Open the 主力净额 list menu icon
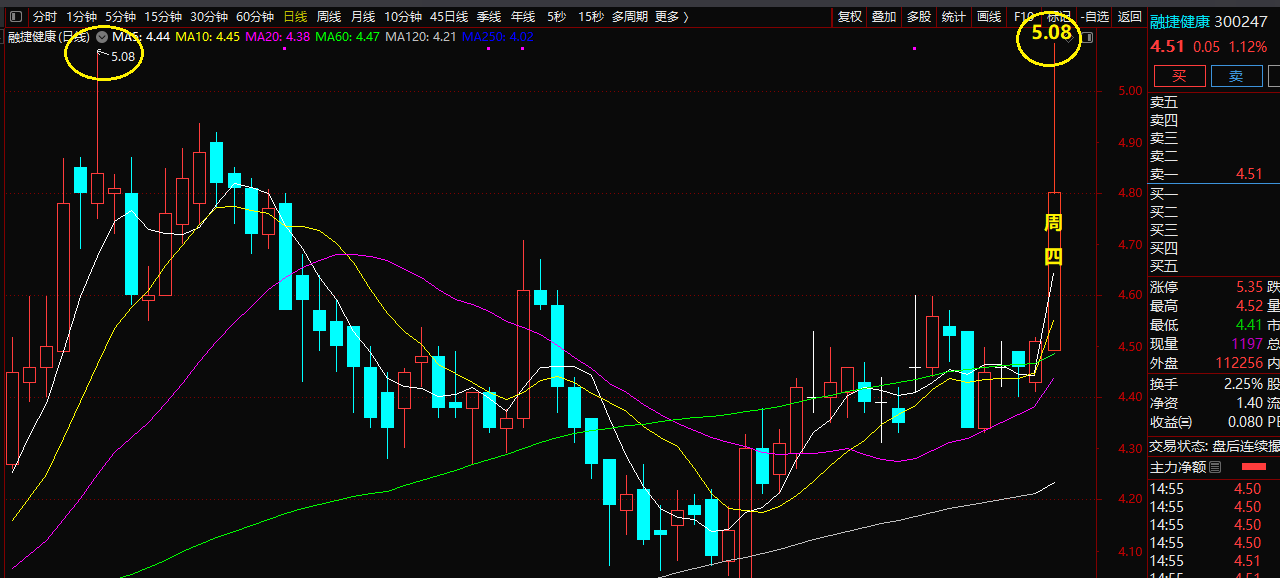Image resolution: width=1280 pixels, height=578 pixels. pos(1215,467)
